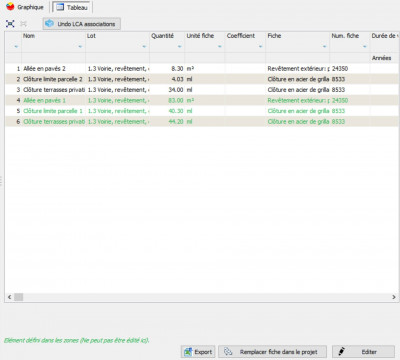Screen dimensions: 400x360
Task: Open the filter dropdown of Unité fiche column
Action: pyautogui.click(x=220, y=46)
